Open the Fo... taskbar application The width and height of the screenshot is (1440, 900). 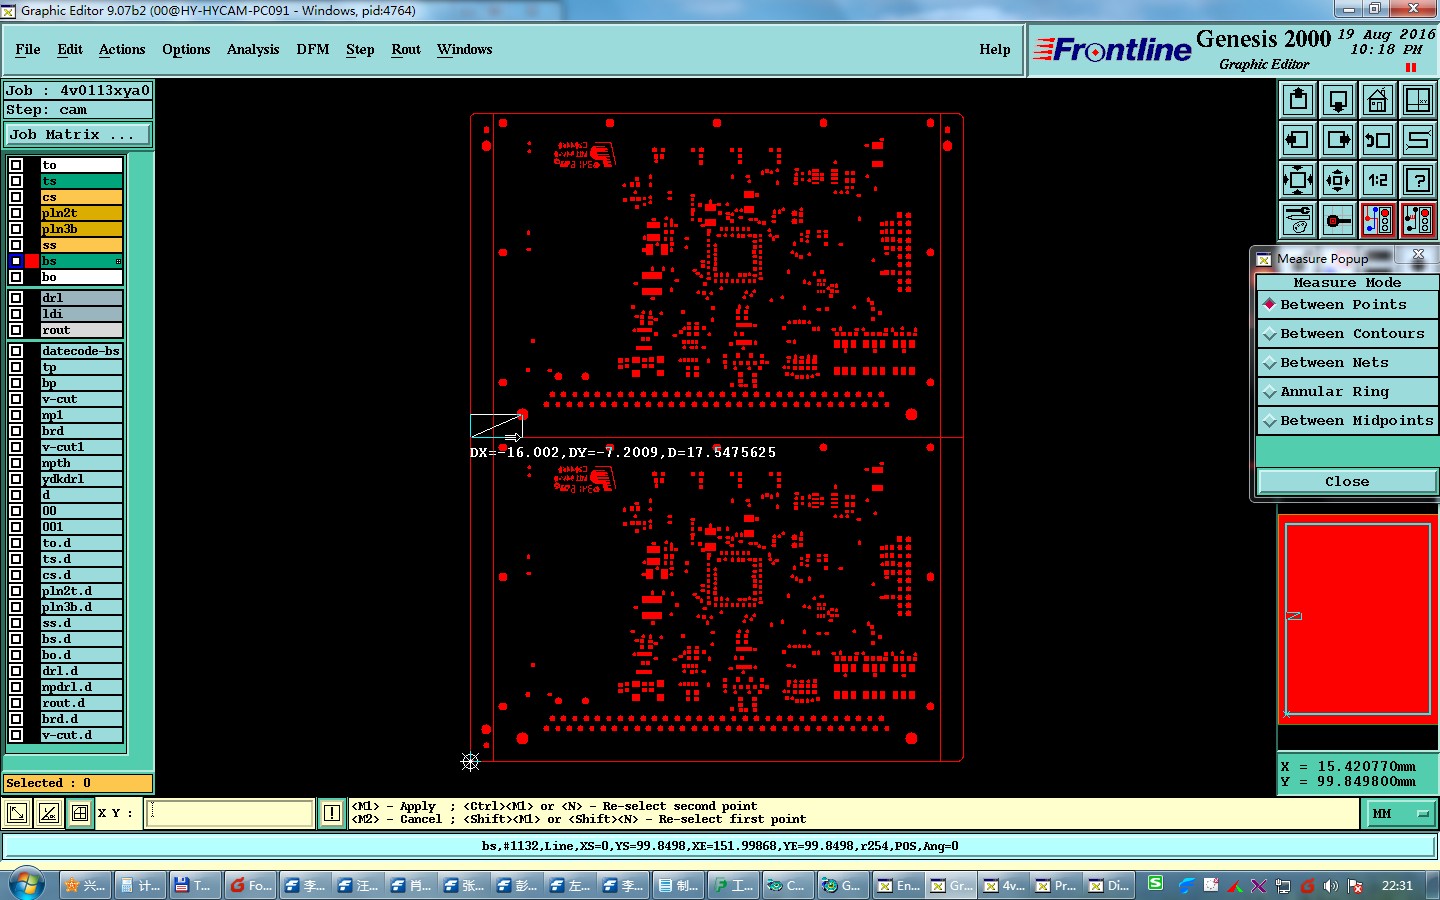[250, 885]
